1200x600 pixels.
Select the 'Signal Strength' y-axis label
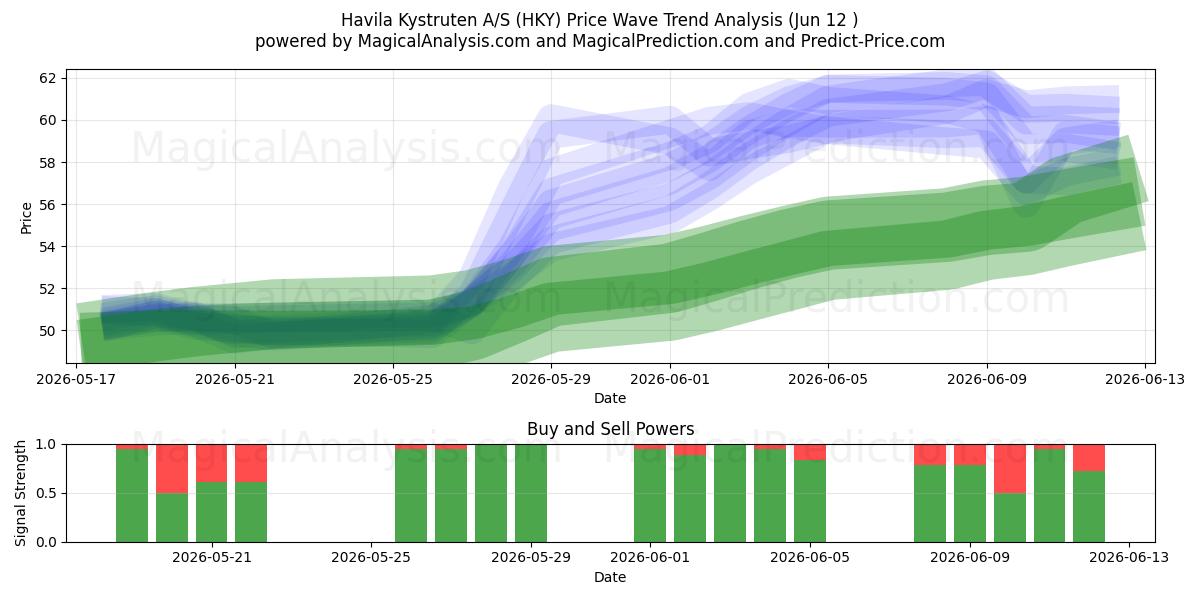pyautogui.click(x=22, y=493)
